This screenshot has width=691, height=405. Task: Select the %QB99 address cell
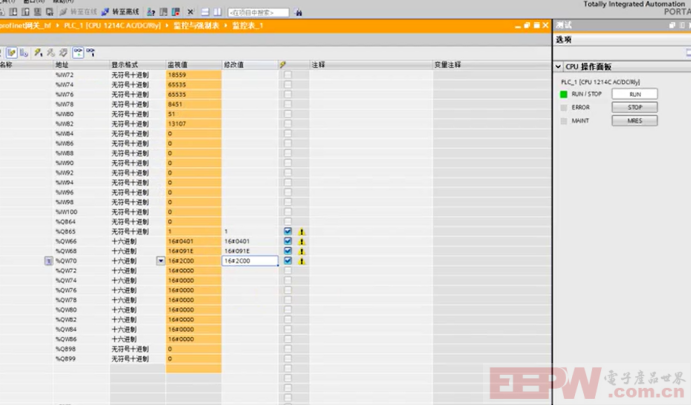pyautogui.click(x=82, y=359)
